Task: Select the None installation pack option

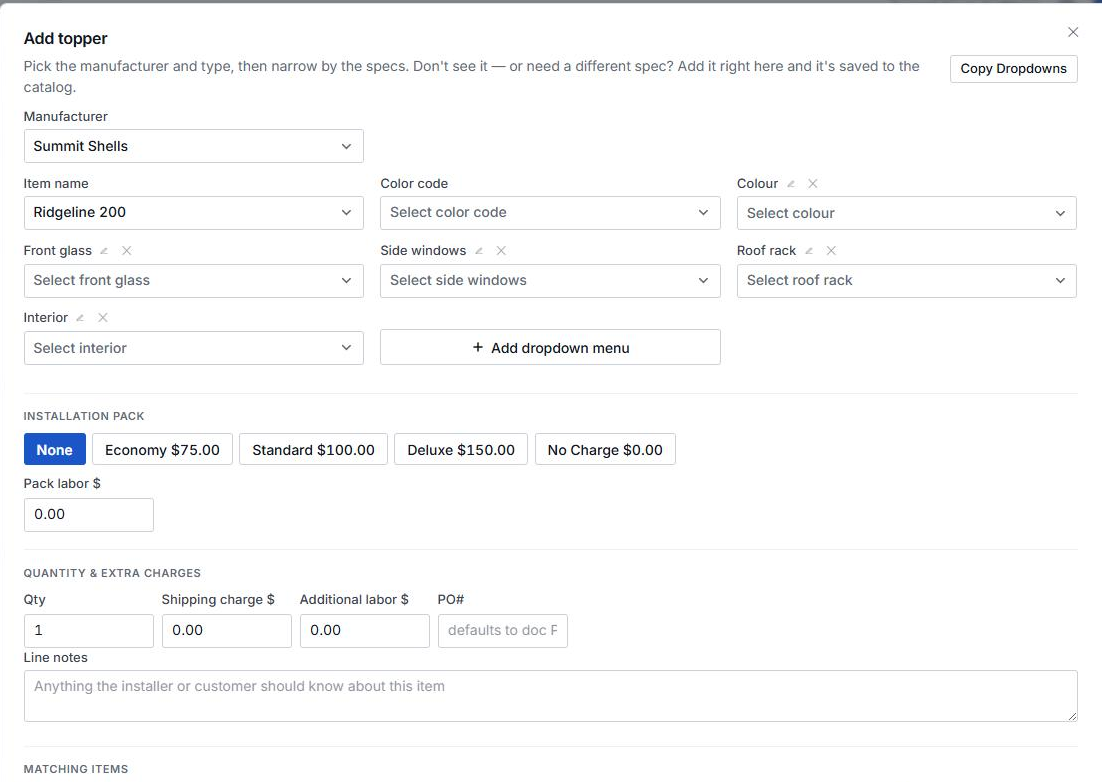Action: (55, 450)
